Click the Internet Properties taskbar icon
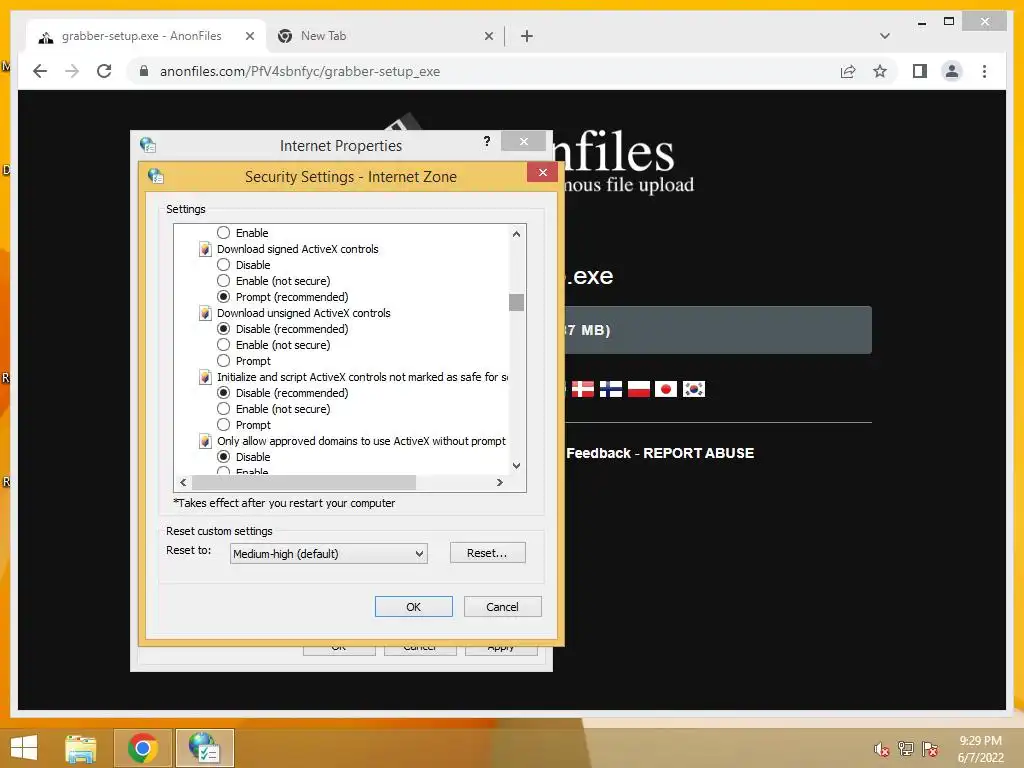This screenshot has width=1024, height=768. pos(204,748)
